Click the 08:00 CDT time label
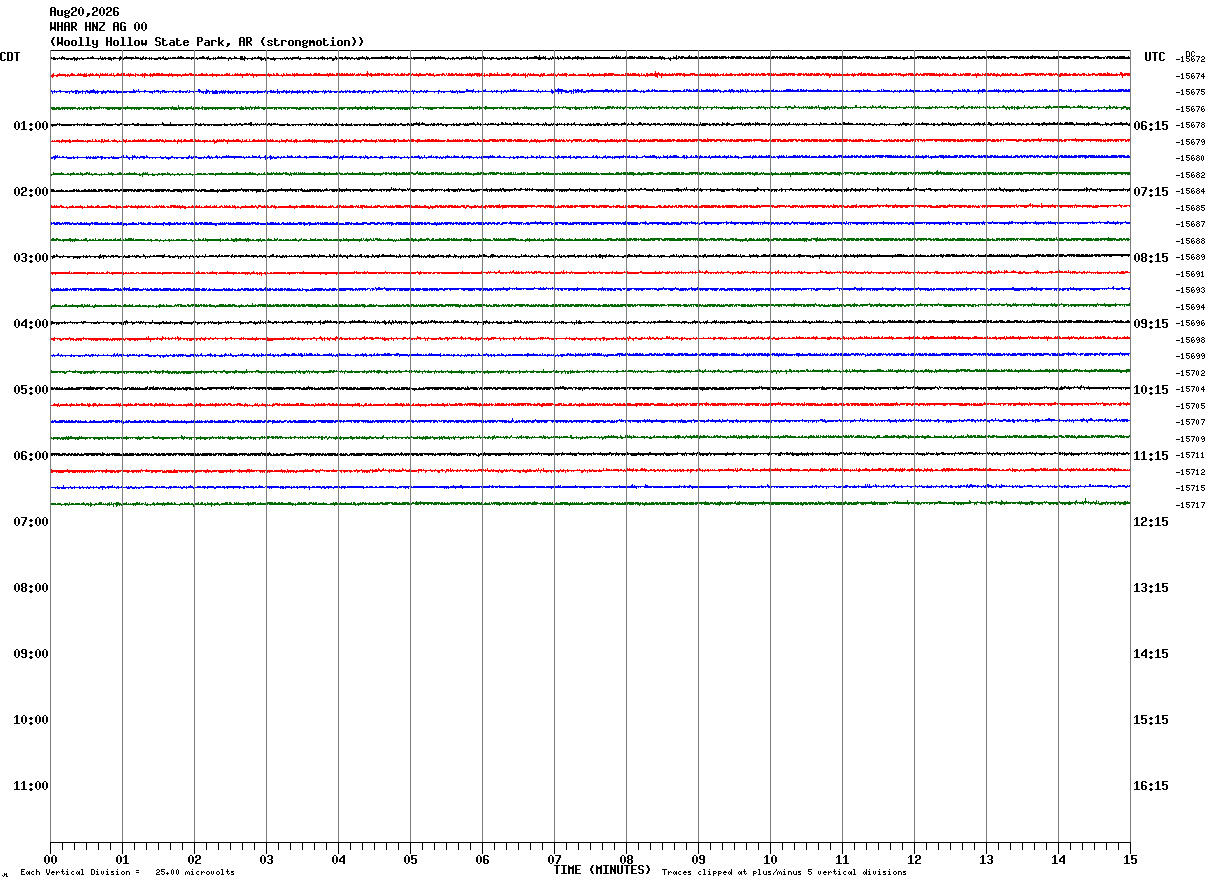This screenshot has height=886, width=1210. pyautogui.click(x=31, y=588)
